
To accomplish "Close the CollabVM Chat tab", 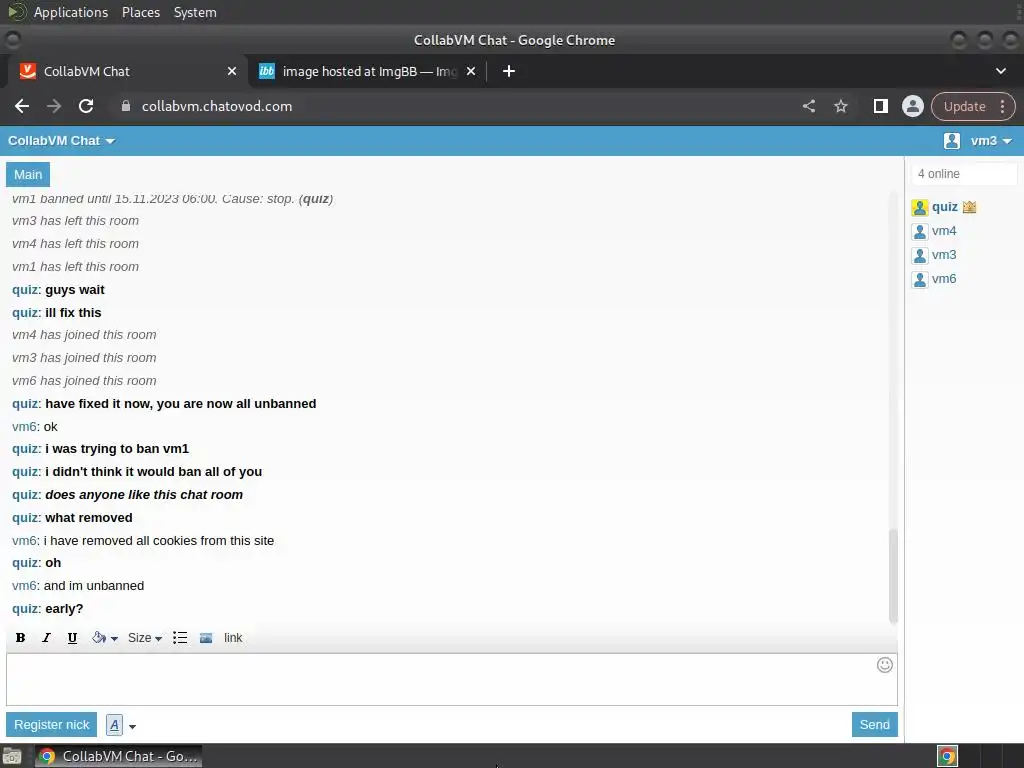I will (231, 71).
